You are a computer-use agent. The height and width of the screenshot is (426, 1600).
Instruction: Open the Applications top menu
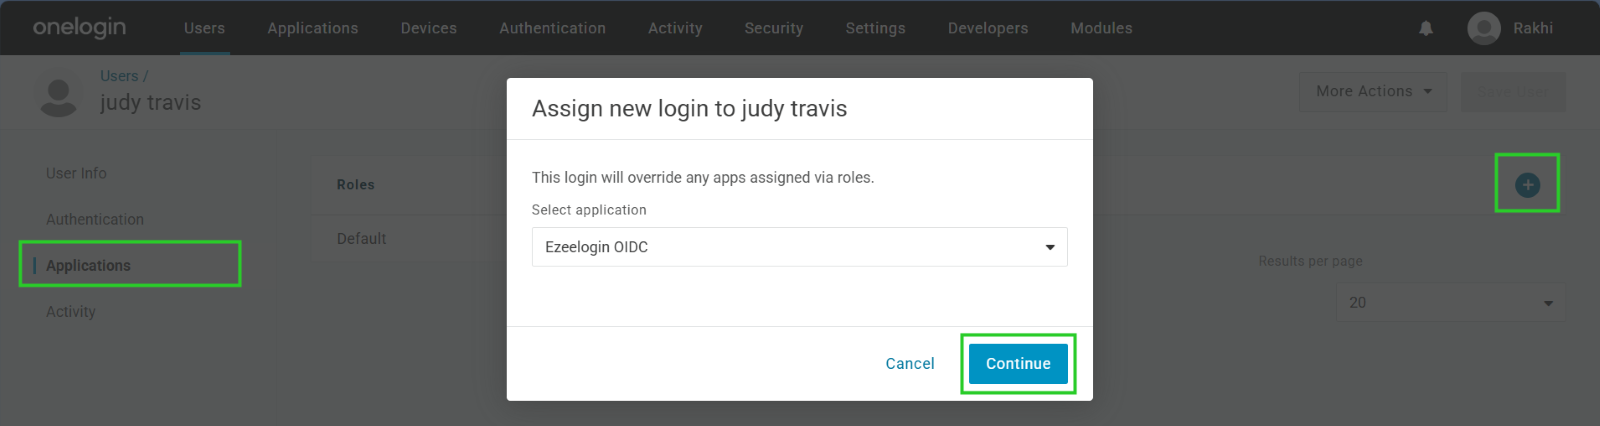(x=313, y=28)
